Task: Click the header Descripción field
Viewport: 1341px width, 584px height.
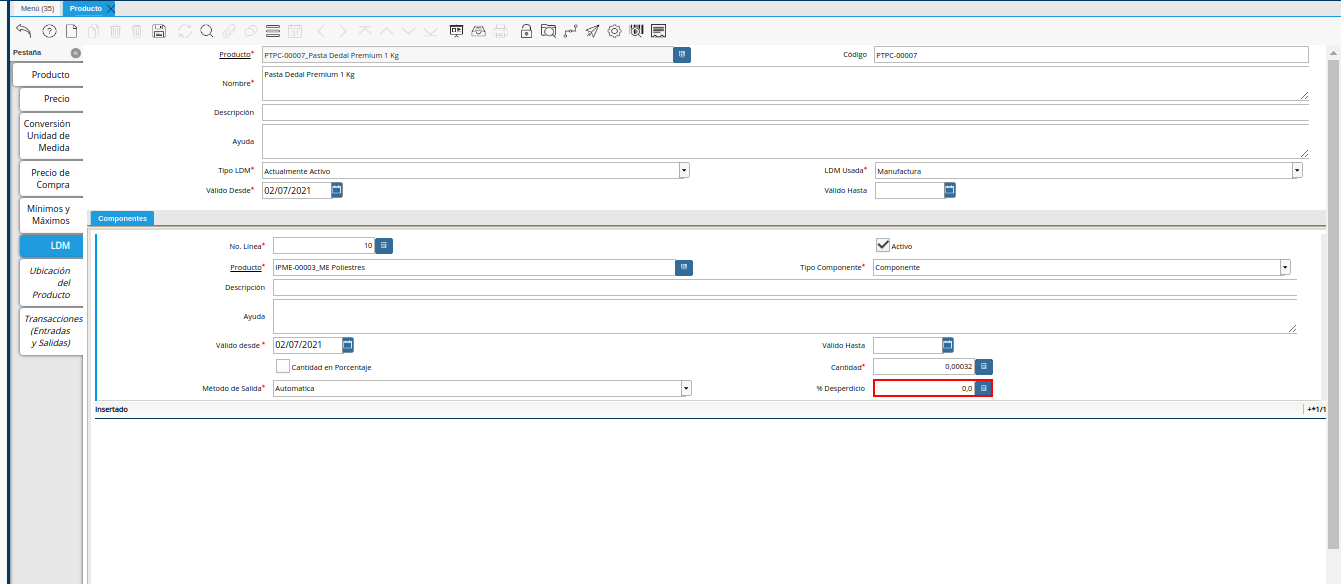Action: pos(785,112)
